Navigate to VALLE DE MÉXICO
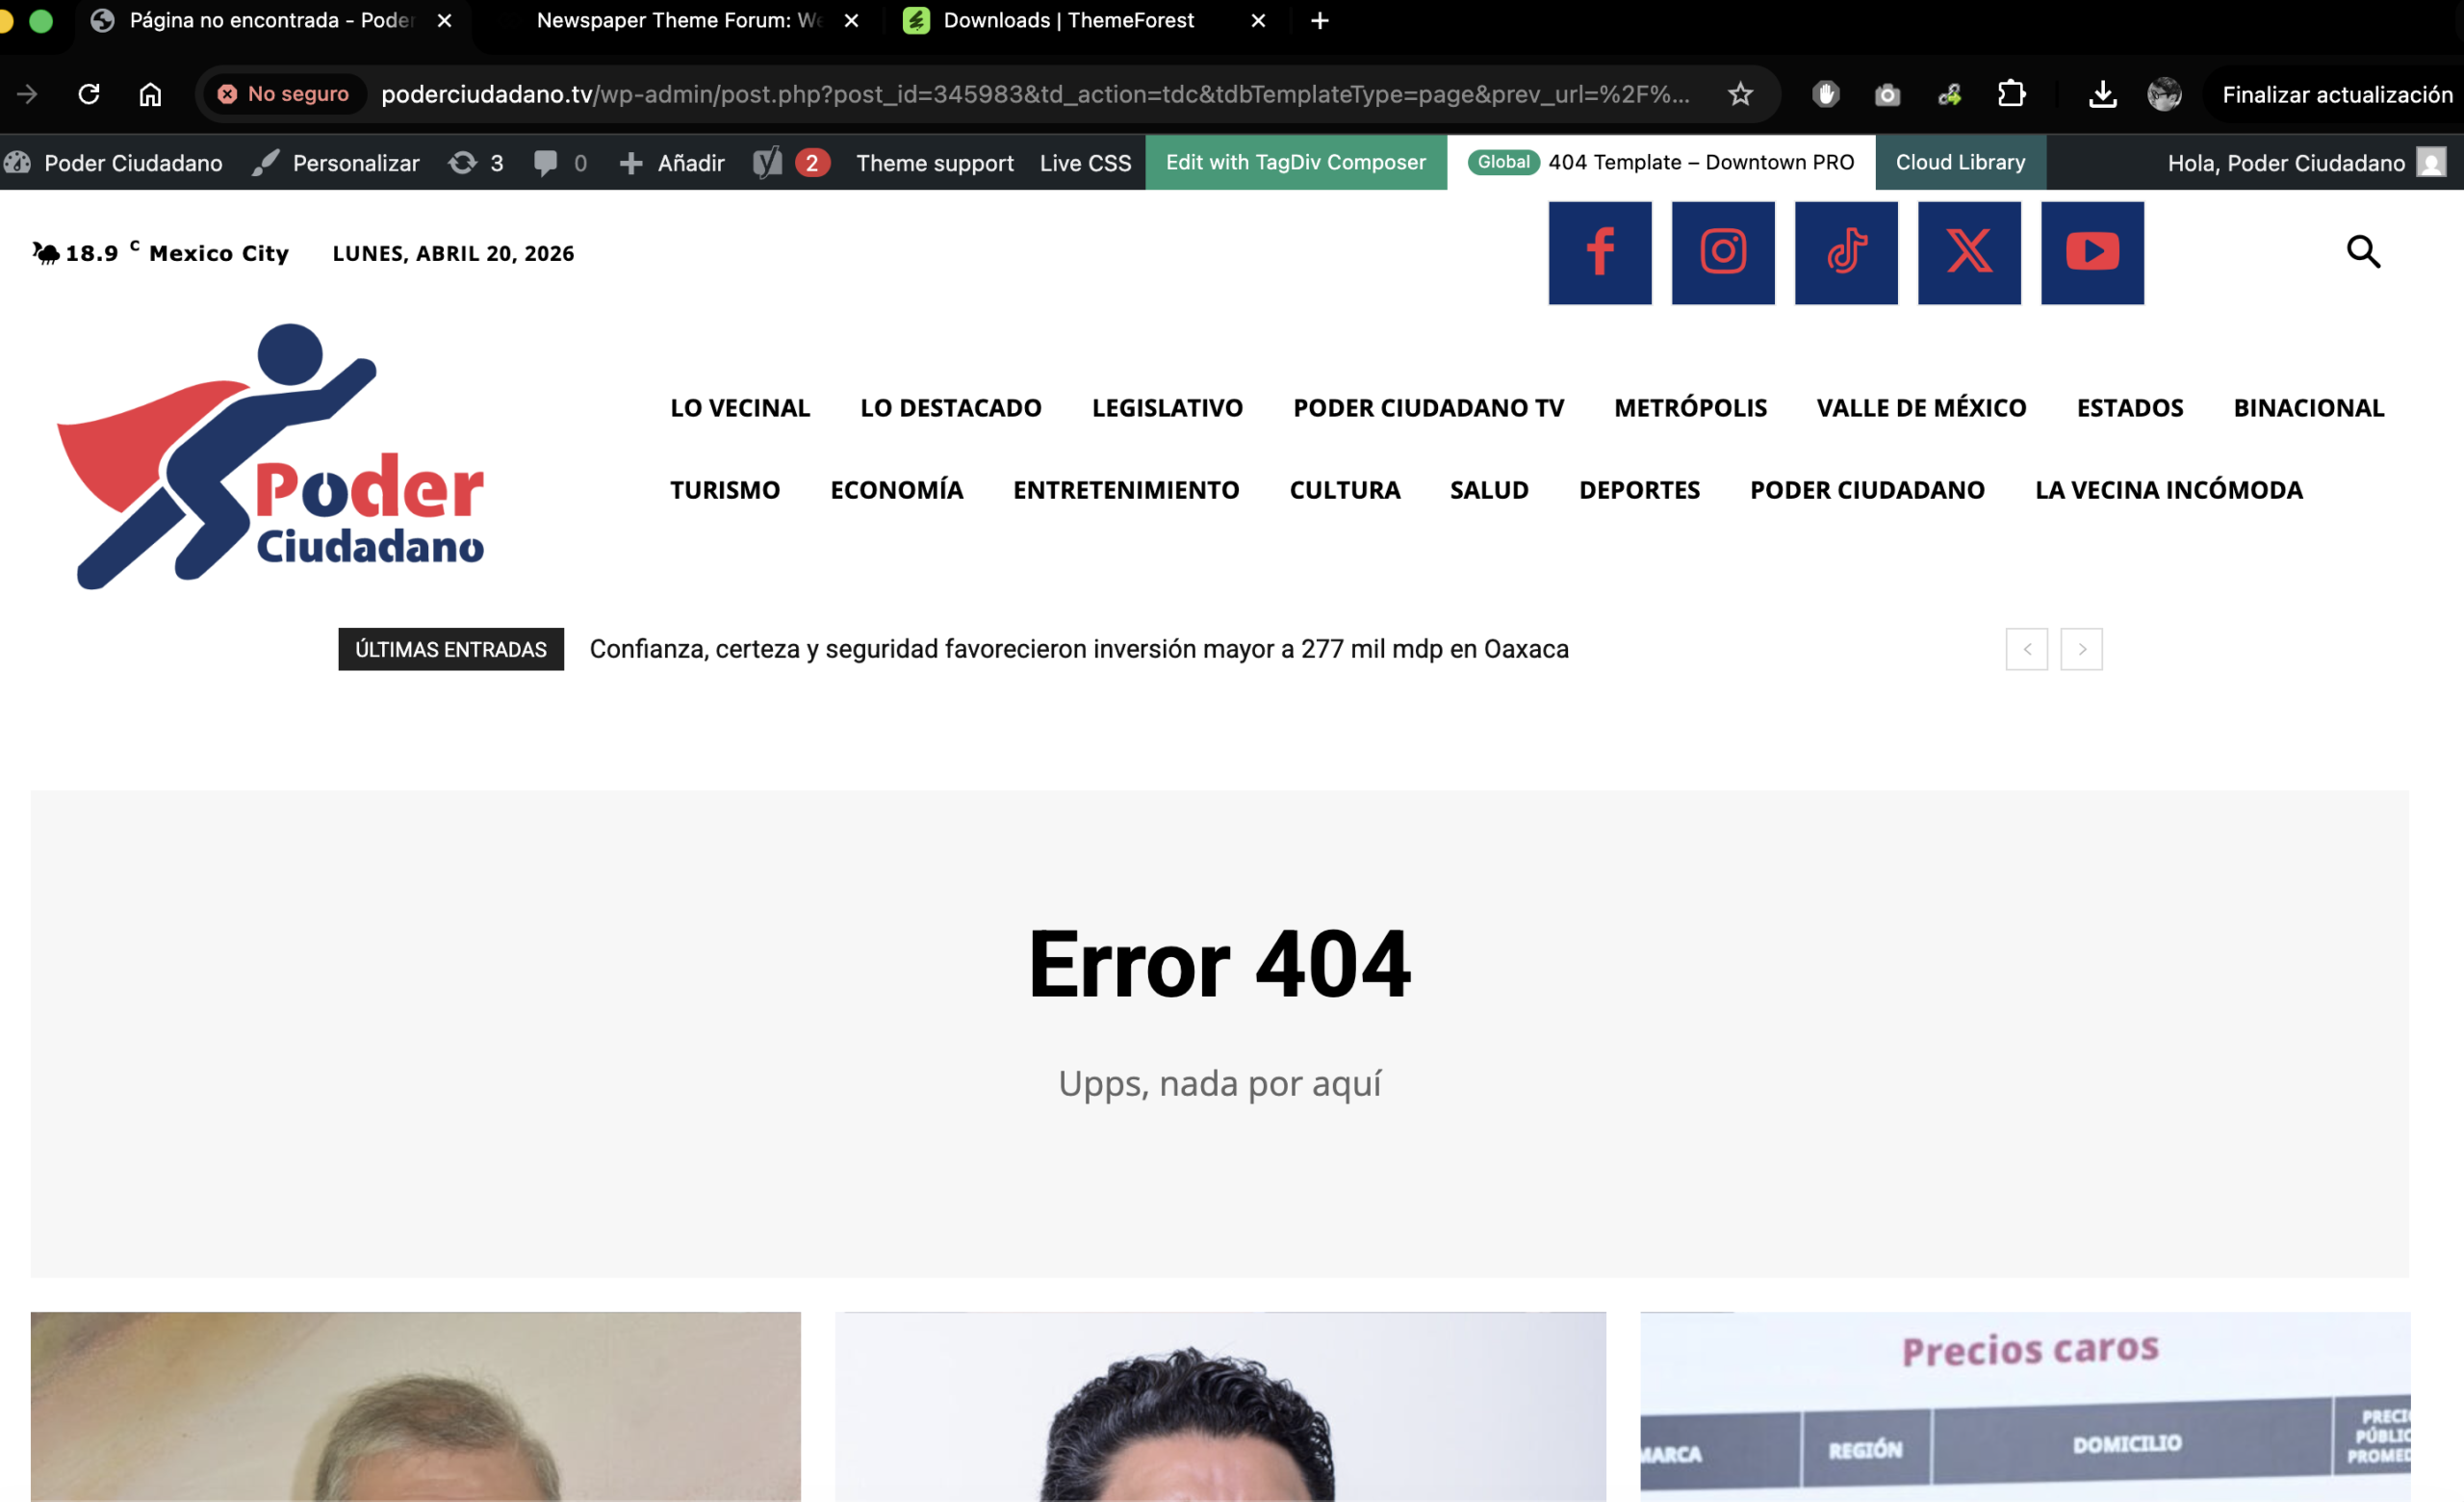2464x1502 pixels. pos(1921,408)
